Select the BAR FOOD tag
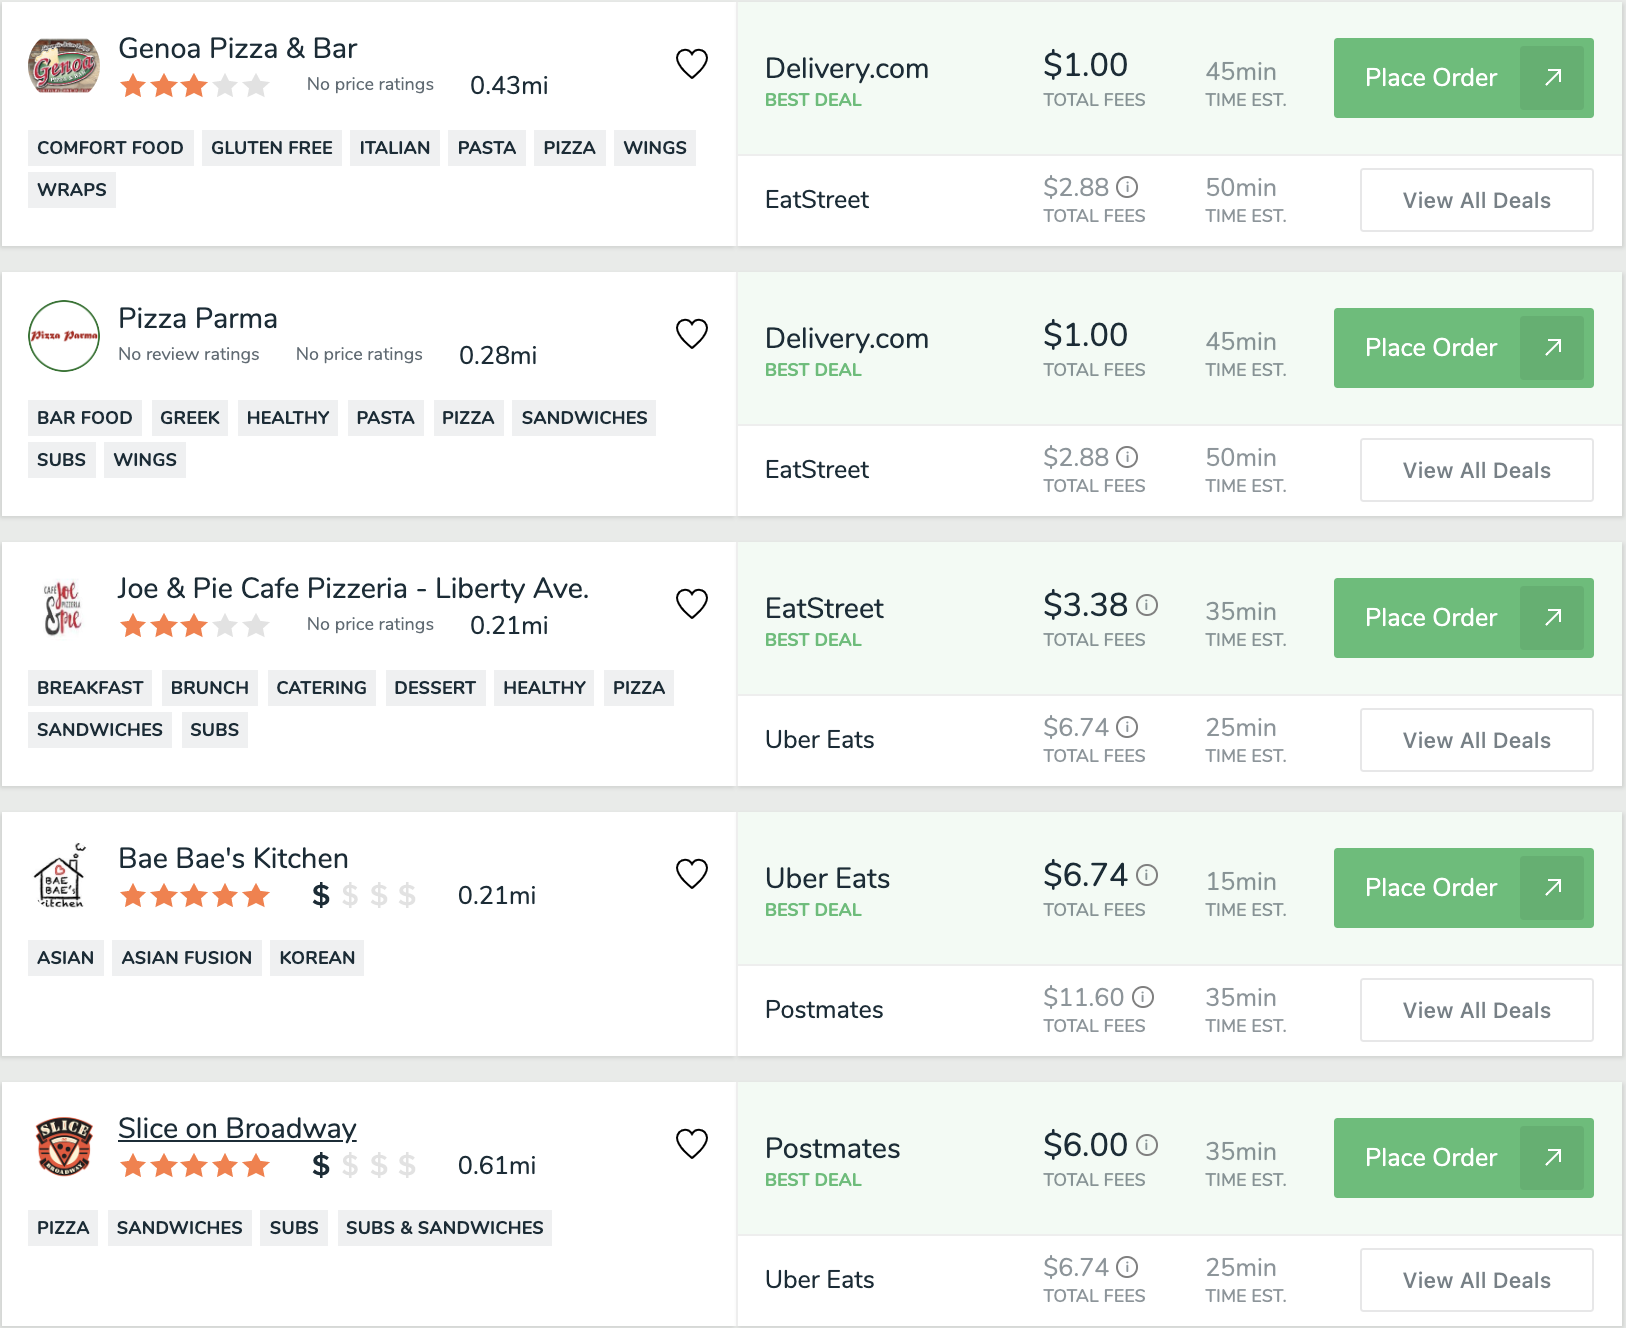The width and height of the screenshot is (1626, 1328). (x=85, y=418)
